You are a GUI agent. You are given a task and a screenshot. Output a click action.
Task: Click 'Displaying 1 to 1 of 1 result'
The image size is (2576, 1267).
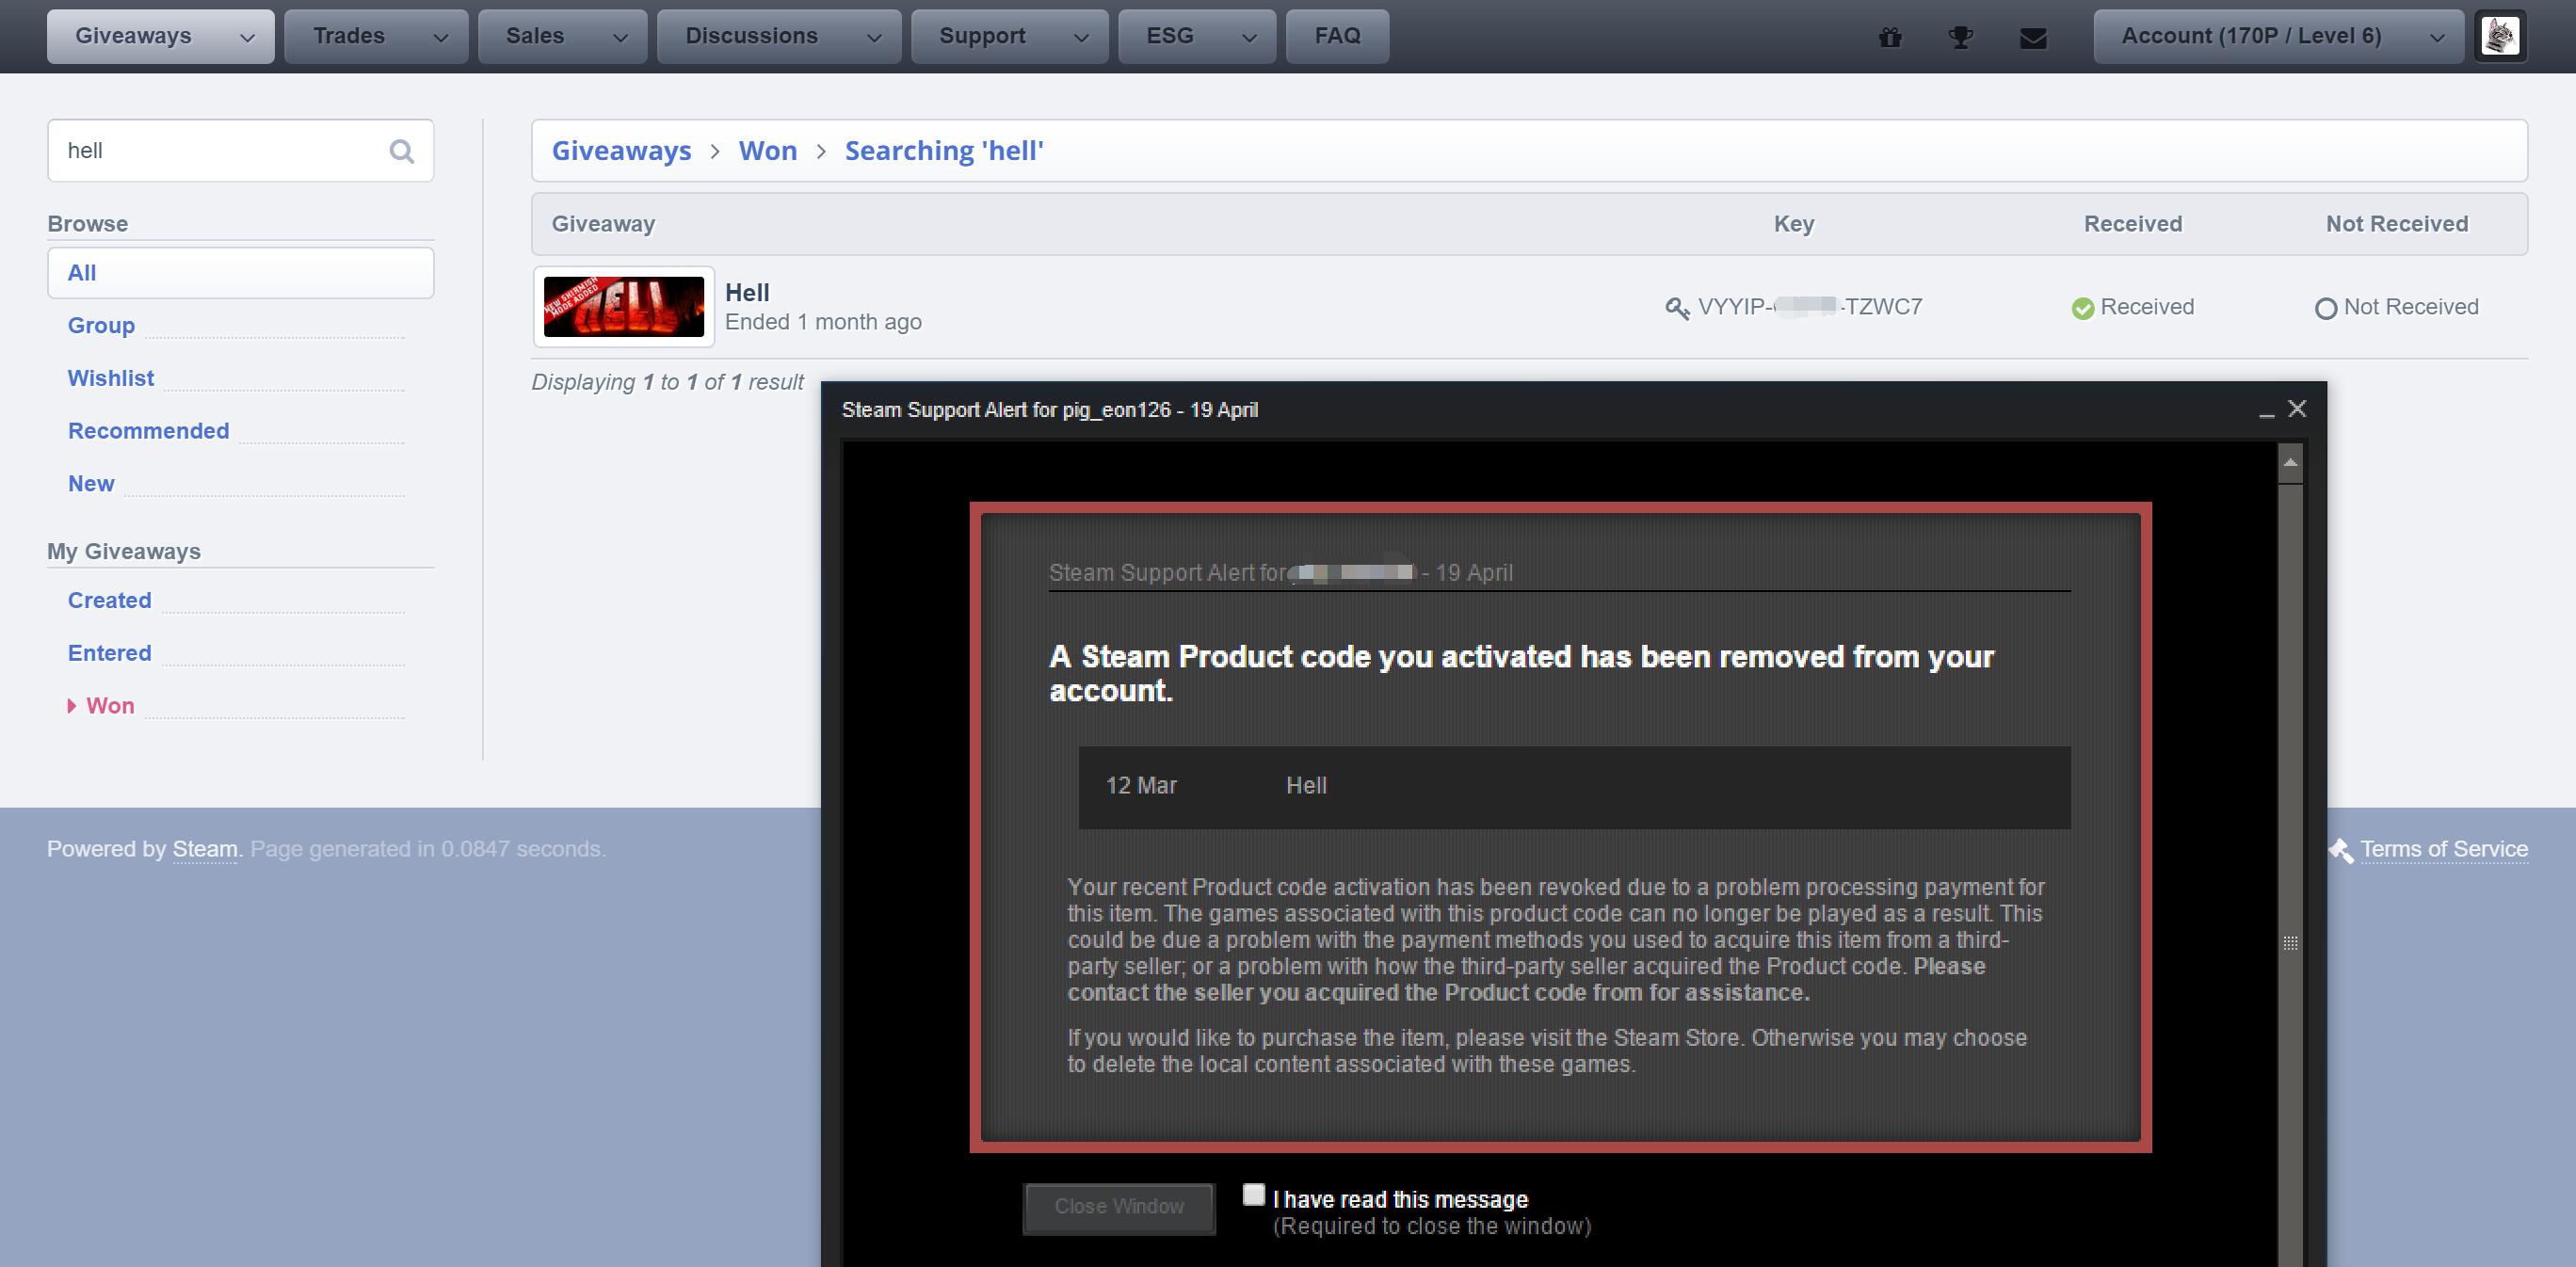[x=667, y=383]
